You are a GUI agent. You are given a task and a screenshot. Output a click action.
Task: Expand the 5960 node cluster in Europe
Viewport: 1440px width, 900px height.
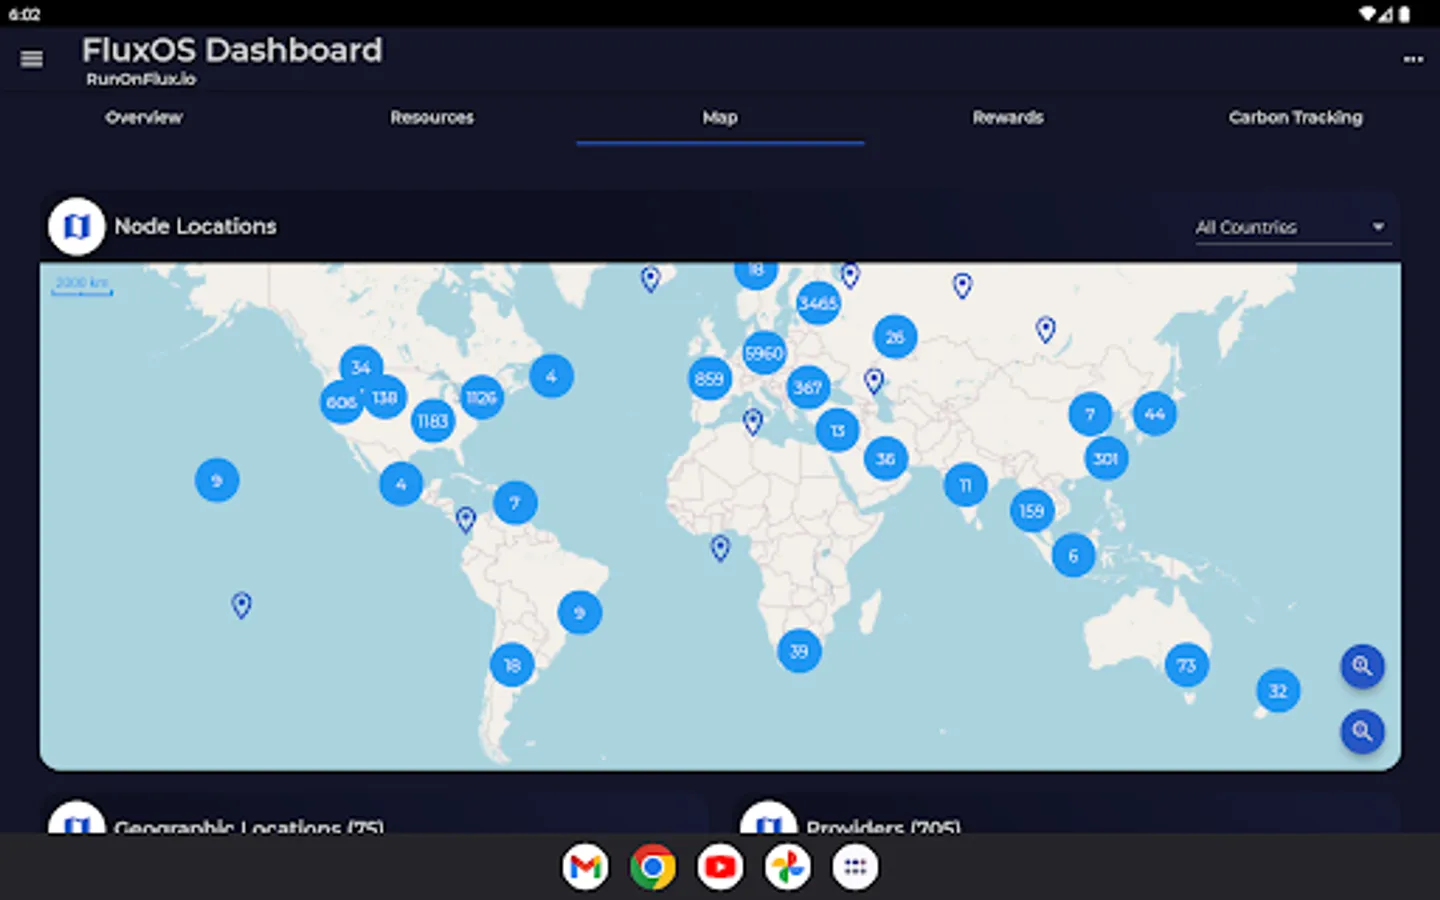coord(764,353)
